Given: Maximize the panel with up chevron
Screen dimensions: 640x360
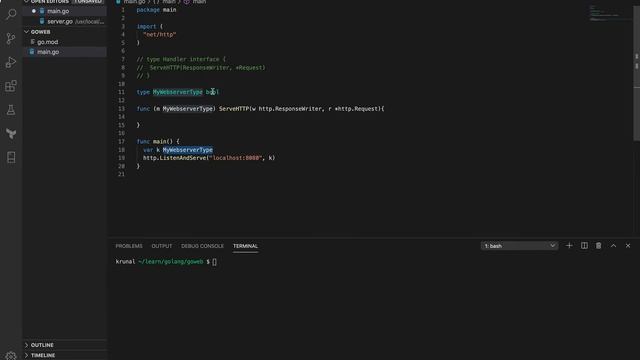Looking at the screenshot, I should tap(613, 246).
